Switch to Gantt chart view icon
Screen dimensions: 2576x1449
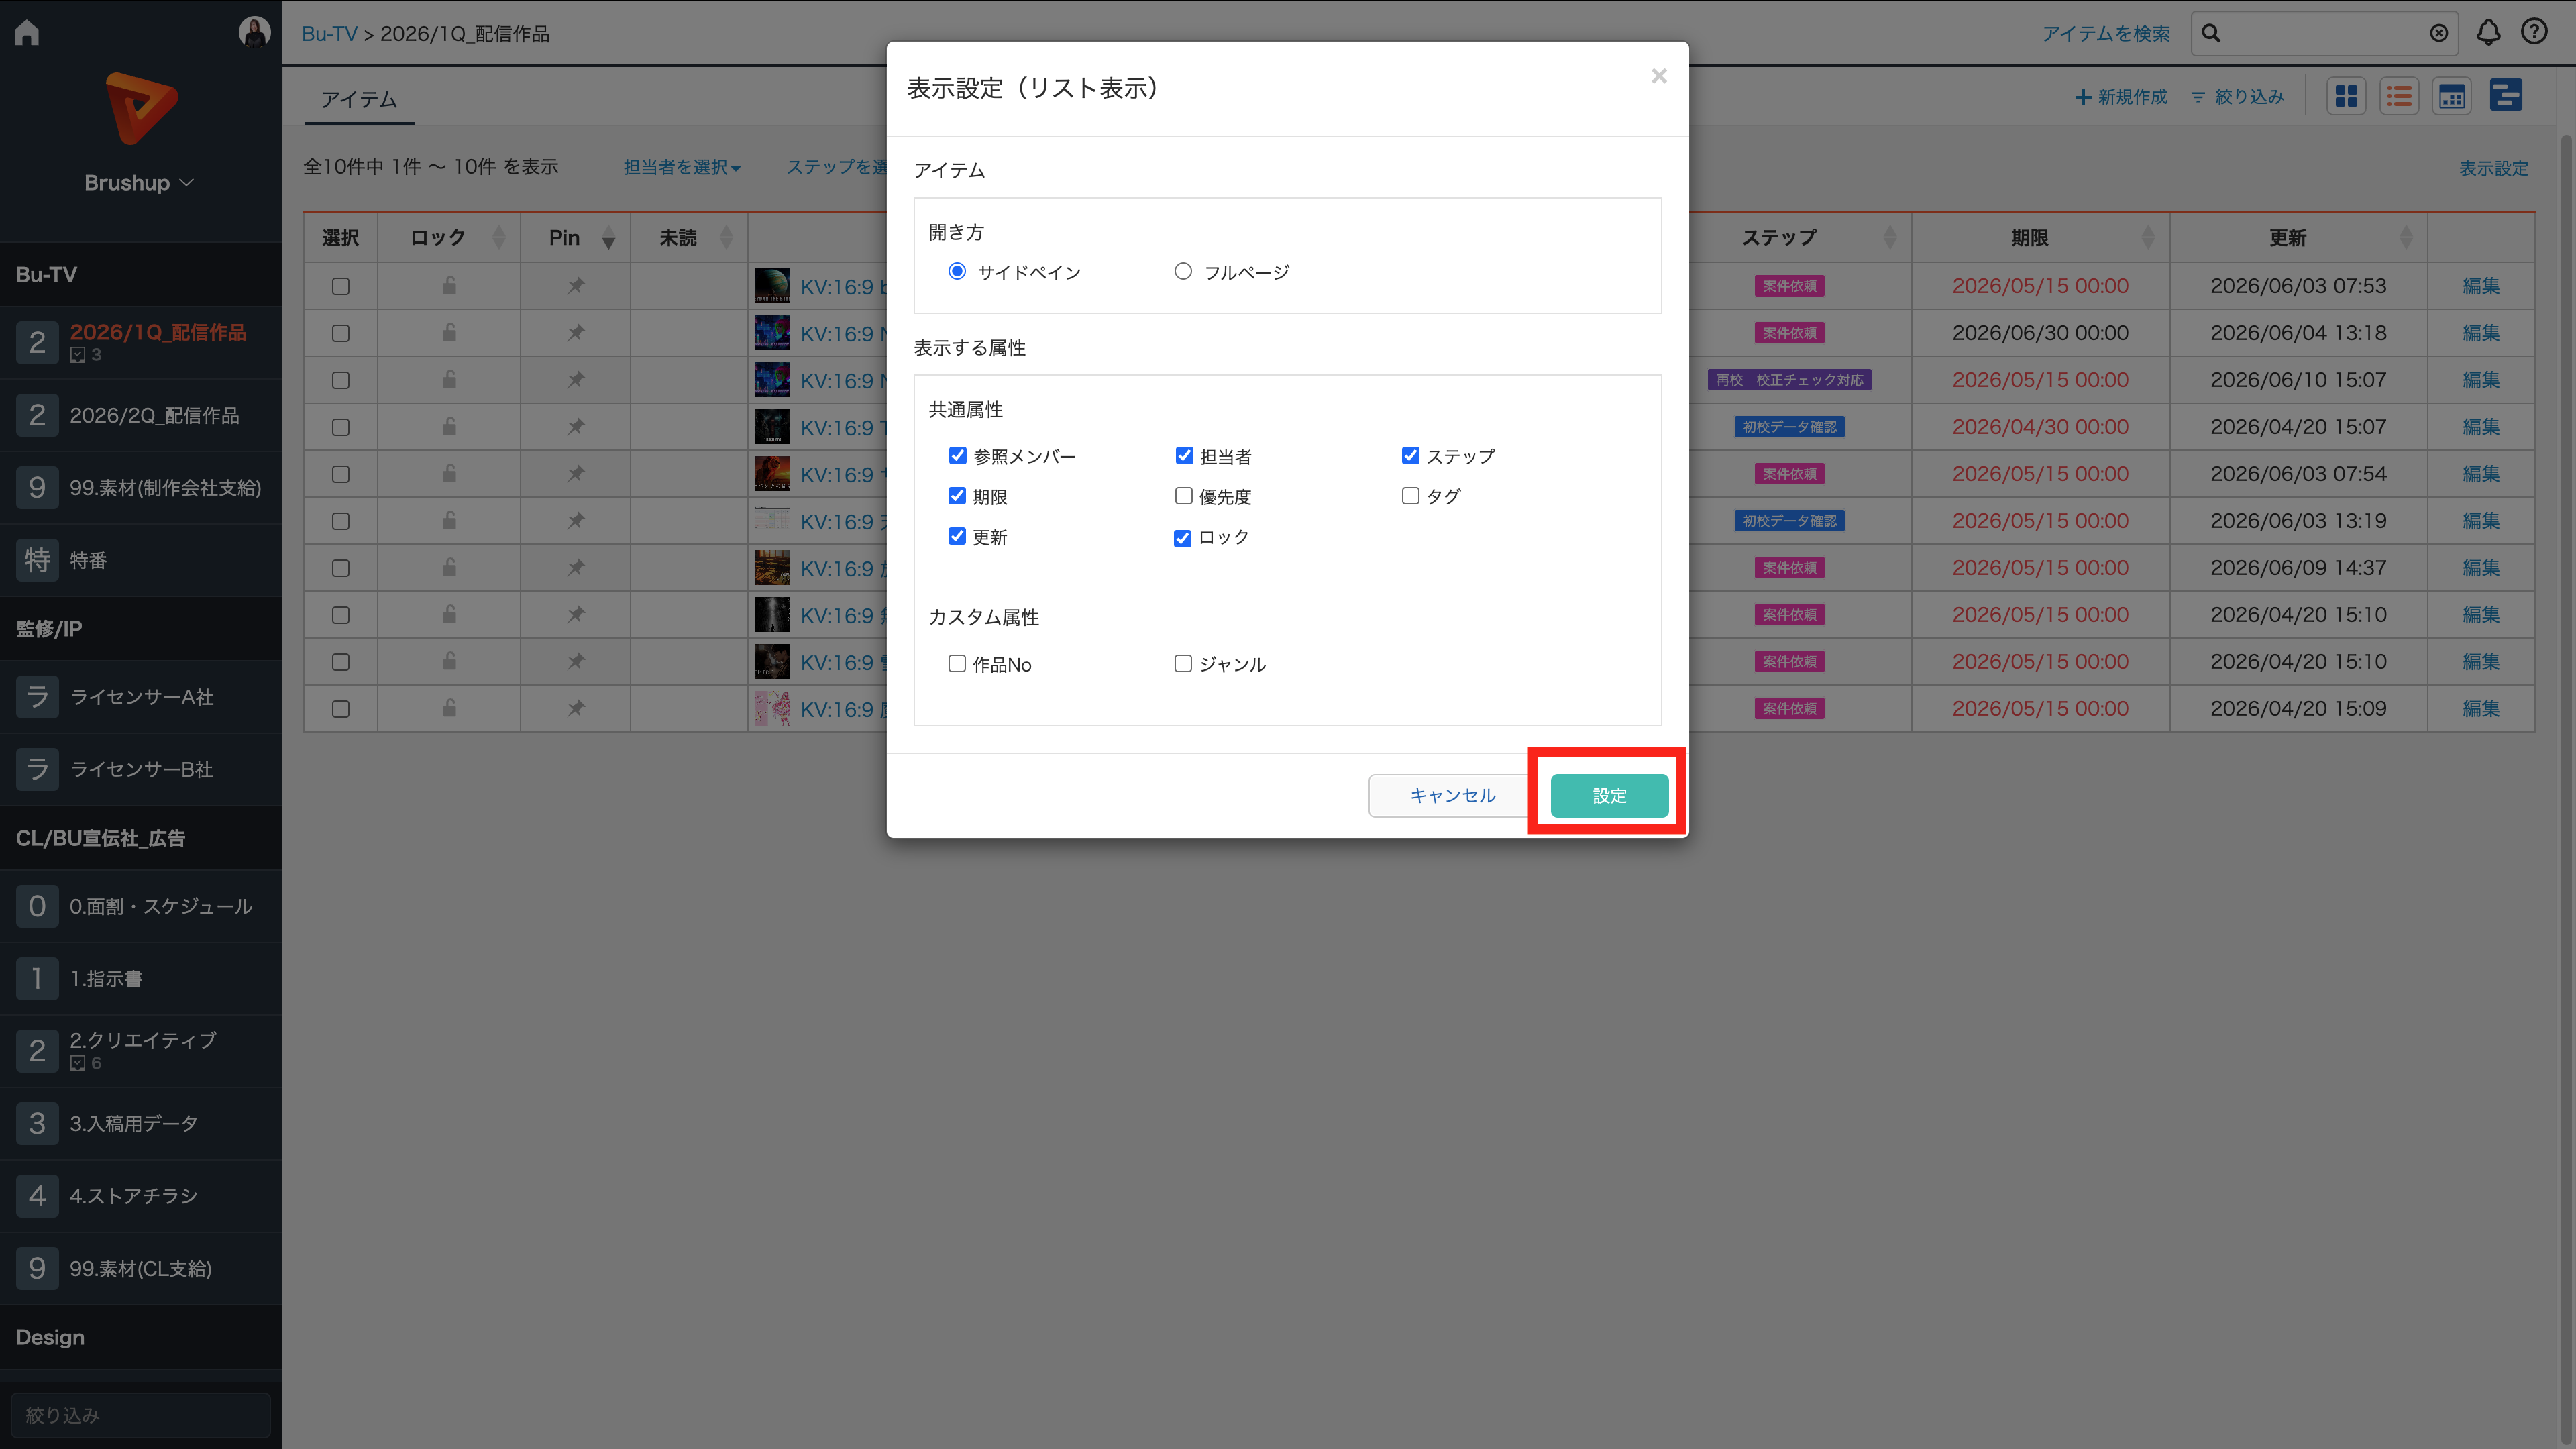coord(2506,96)
